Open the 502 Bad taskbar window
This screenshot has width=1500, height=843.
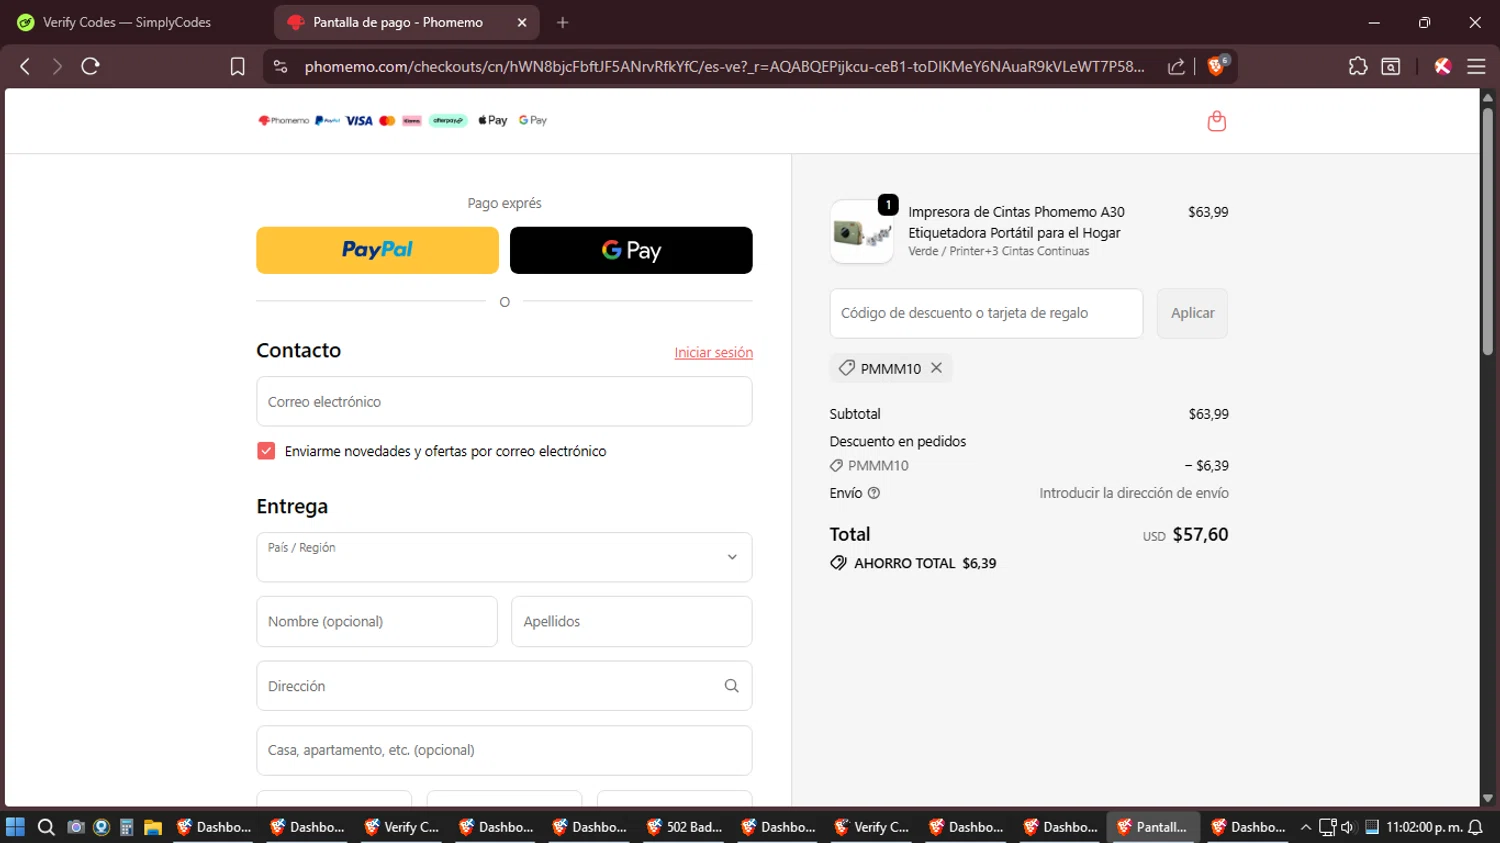coord(685,827)
